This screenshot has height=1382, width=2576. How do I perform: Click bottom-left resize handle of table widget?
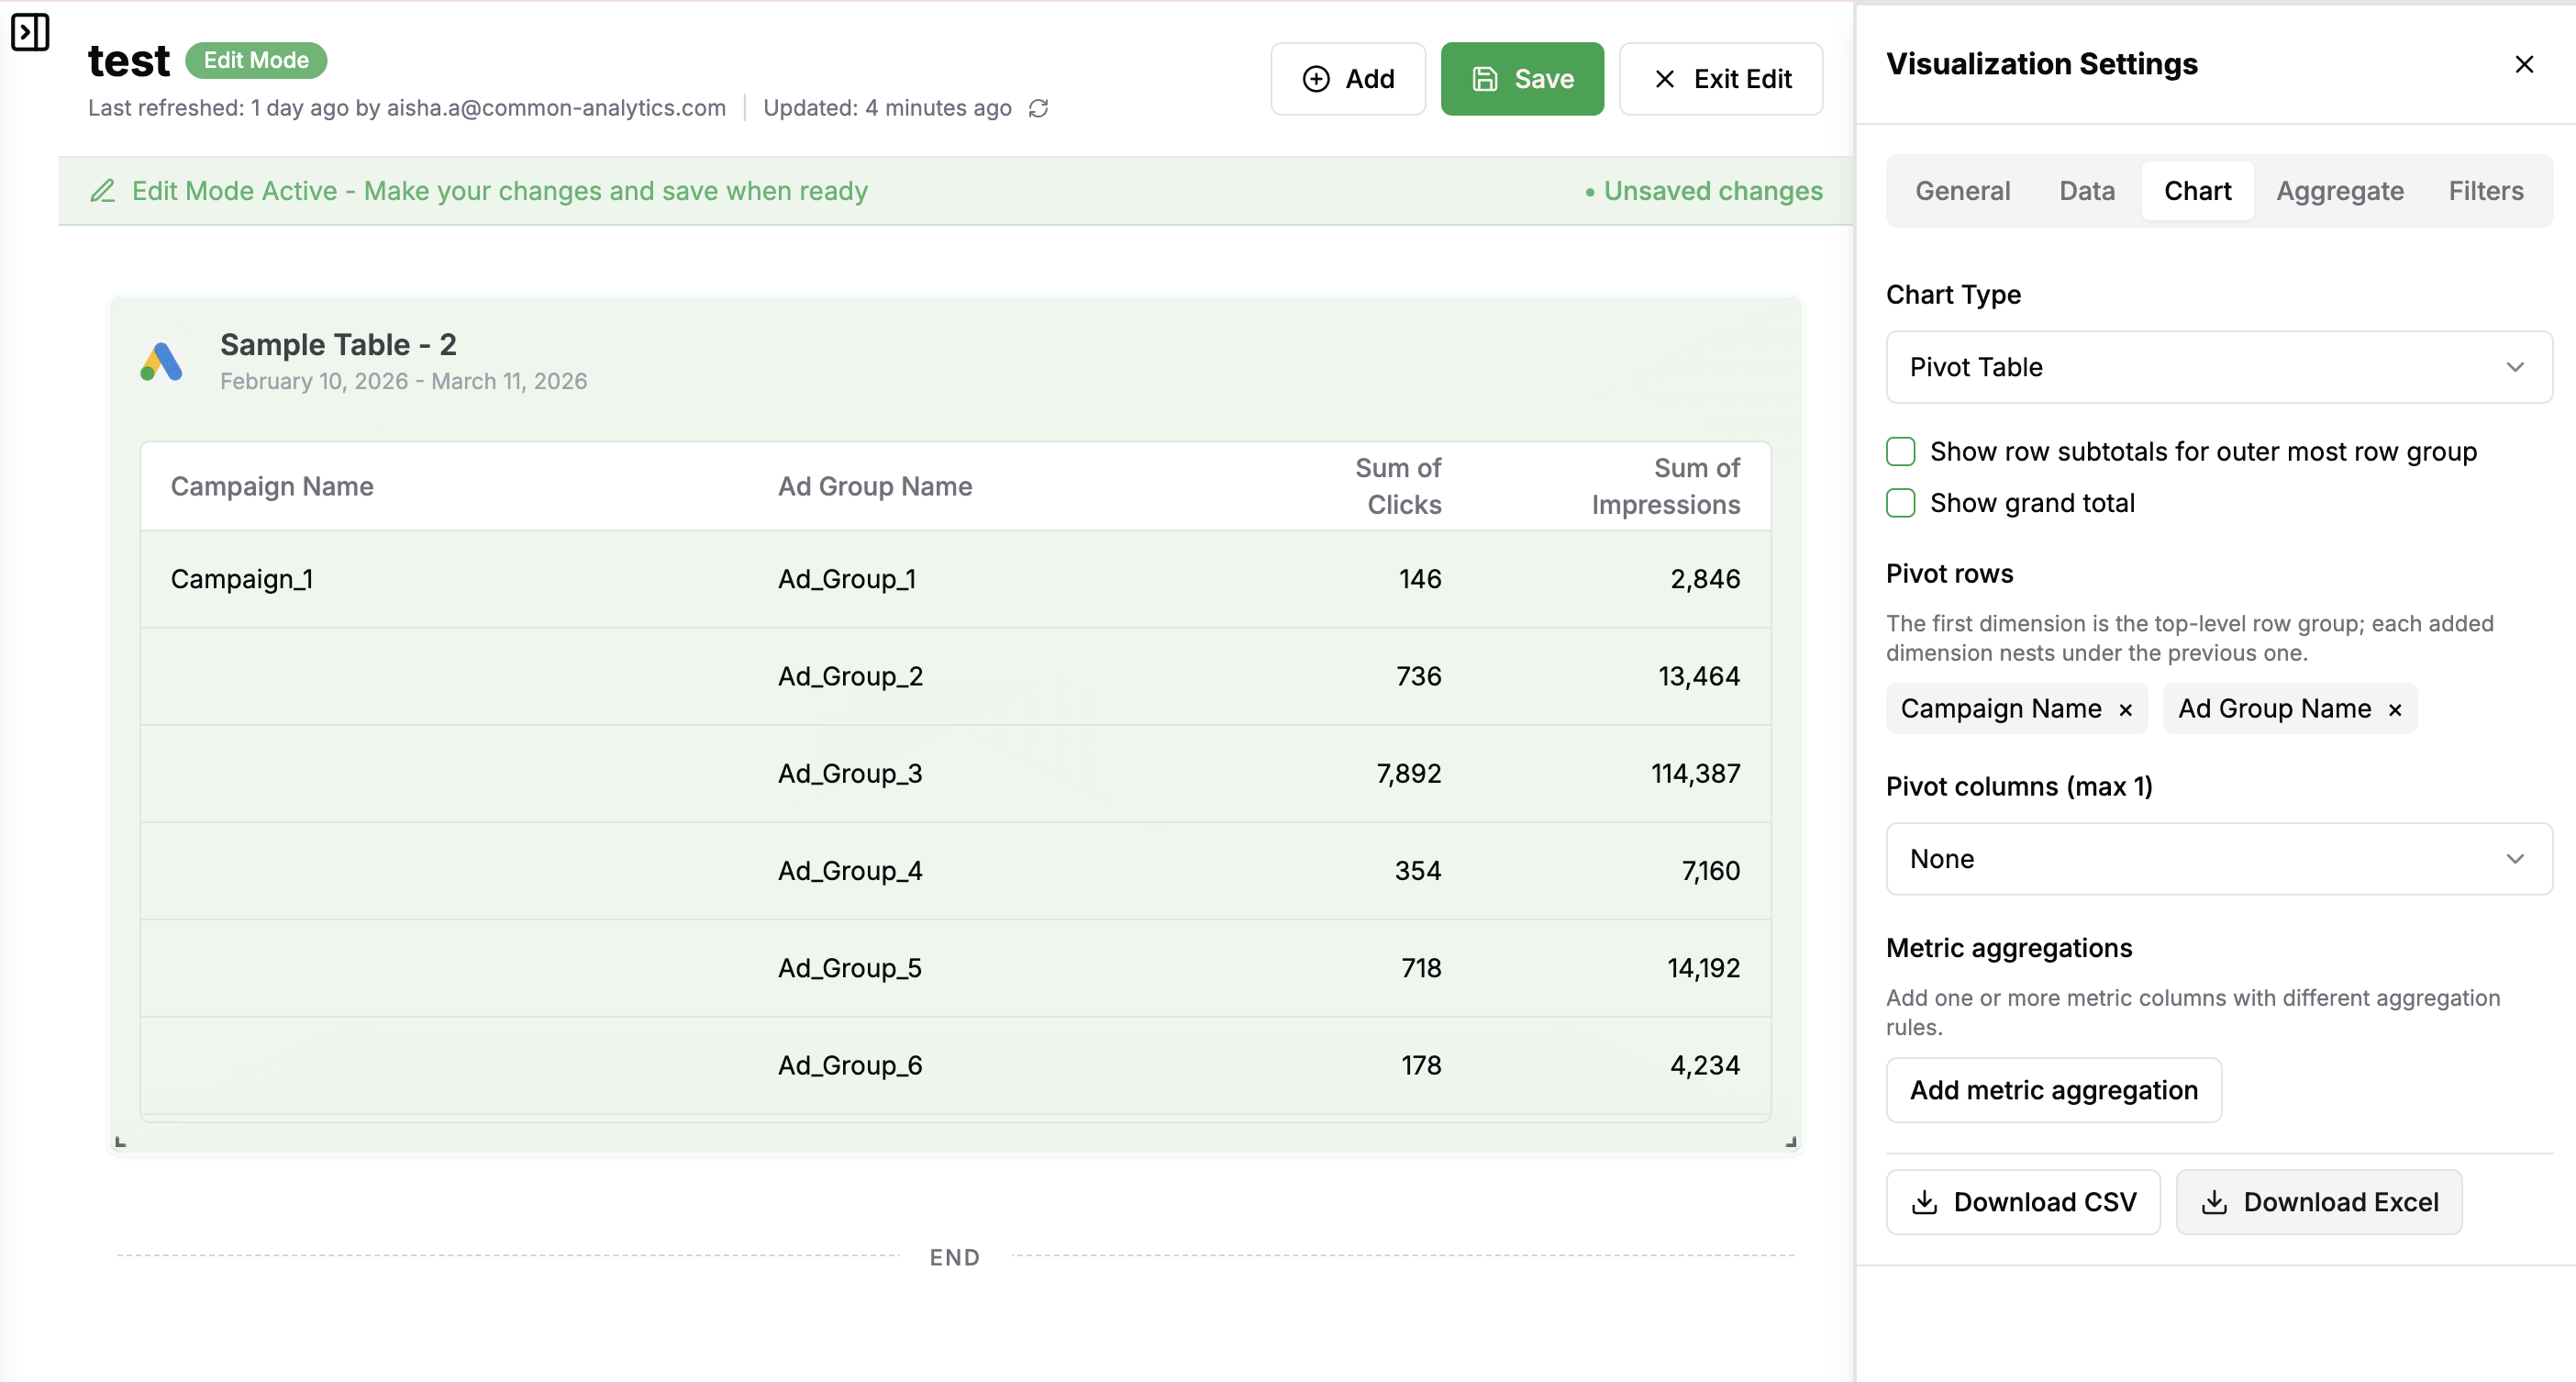(120, 1141)
